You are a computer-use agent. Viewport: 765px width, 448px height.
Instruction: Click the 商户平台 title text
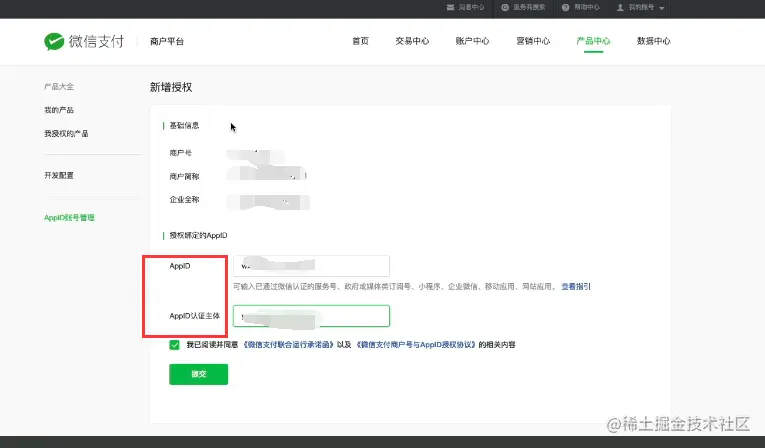tap(167, 41)
